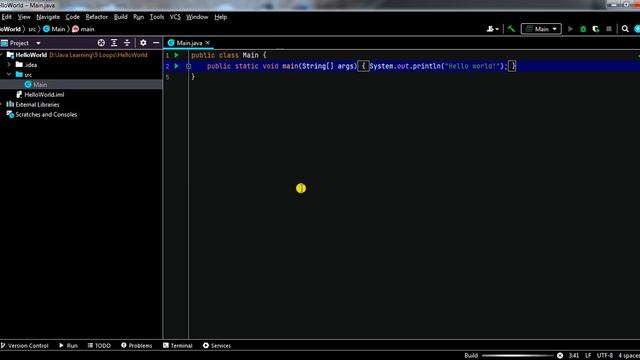Image resolution: width=640 pixels, height=360 pixels.
Task: Cancel the Build process with the X button
Action: coord(560,356)
